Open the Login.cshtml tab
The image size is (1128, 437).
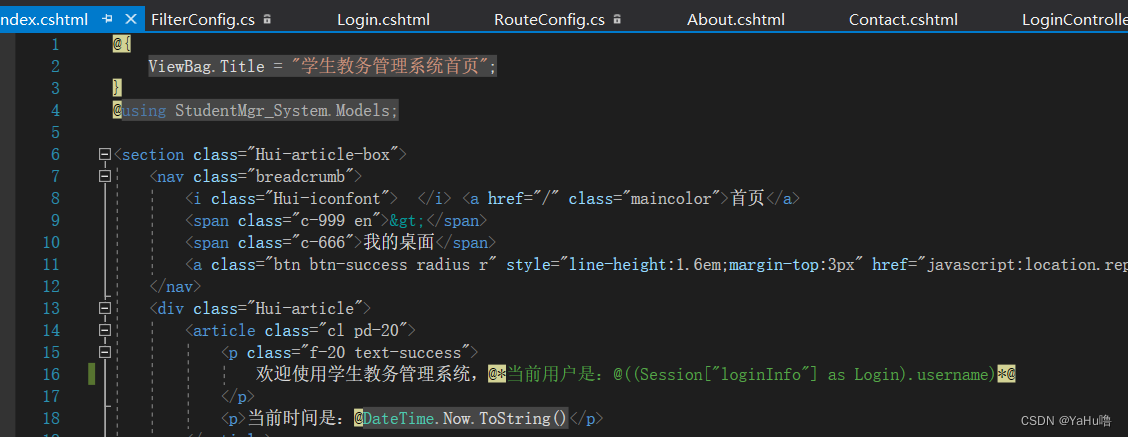coord(383,19)
